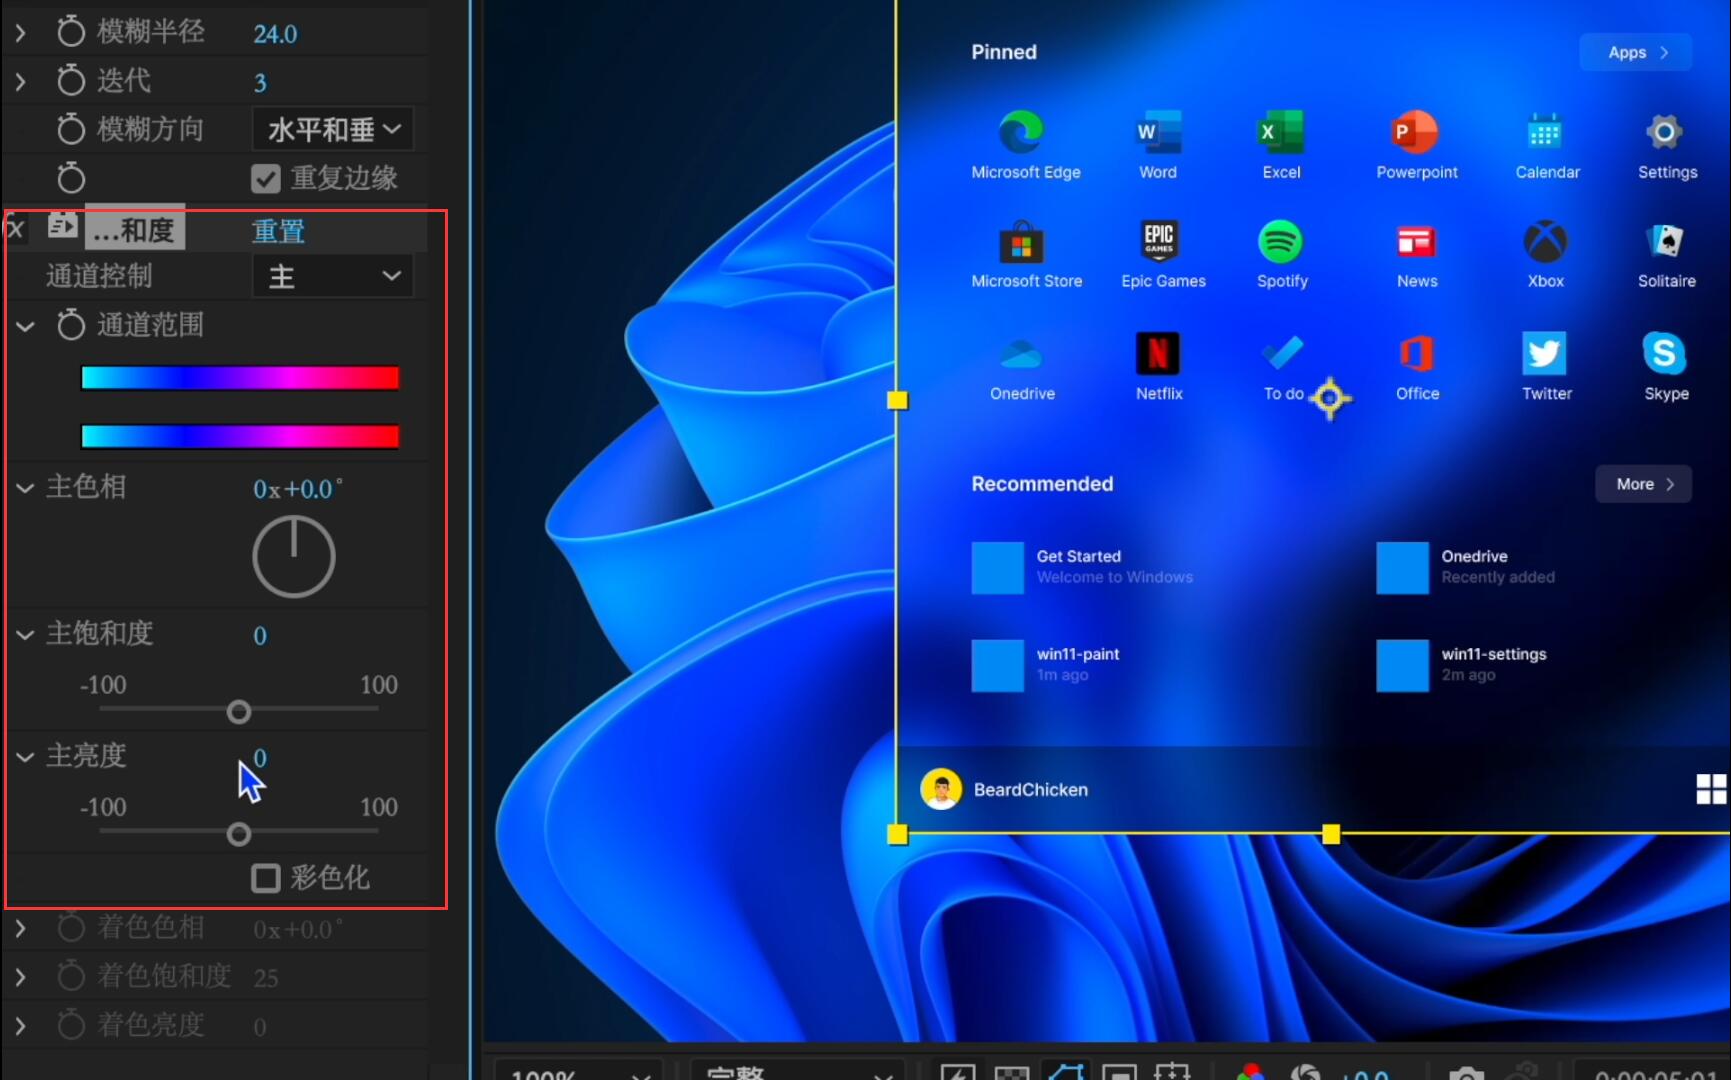Toggle the 模糊方向 stopwatch
This screenshot has width=1731, height=1080.
(x=71, y=129)
